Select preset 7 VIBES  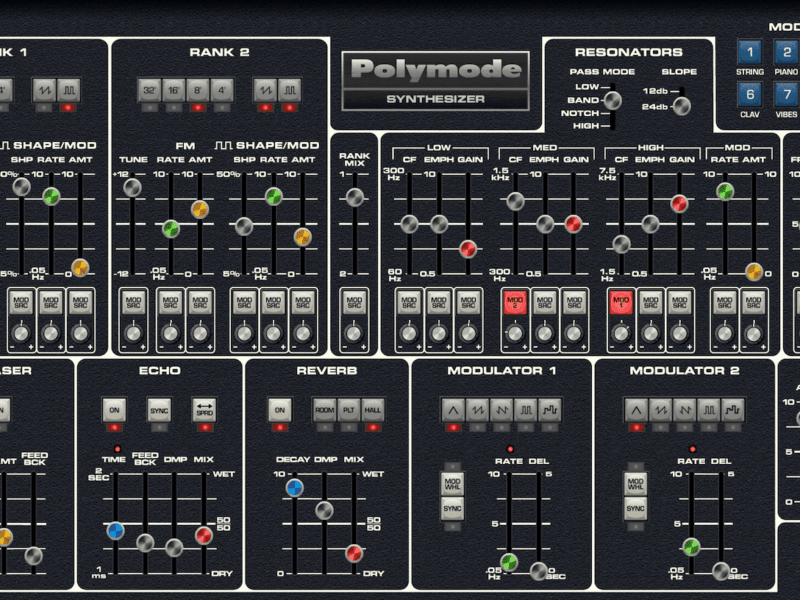787,94
